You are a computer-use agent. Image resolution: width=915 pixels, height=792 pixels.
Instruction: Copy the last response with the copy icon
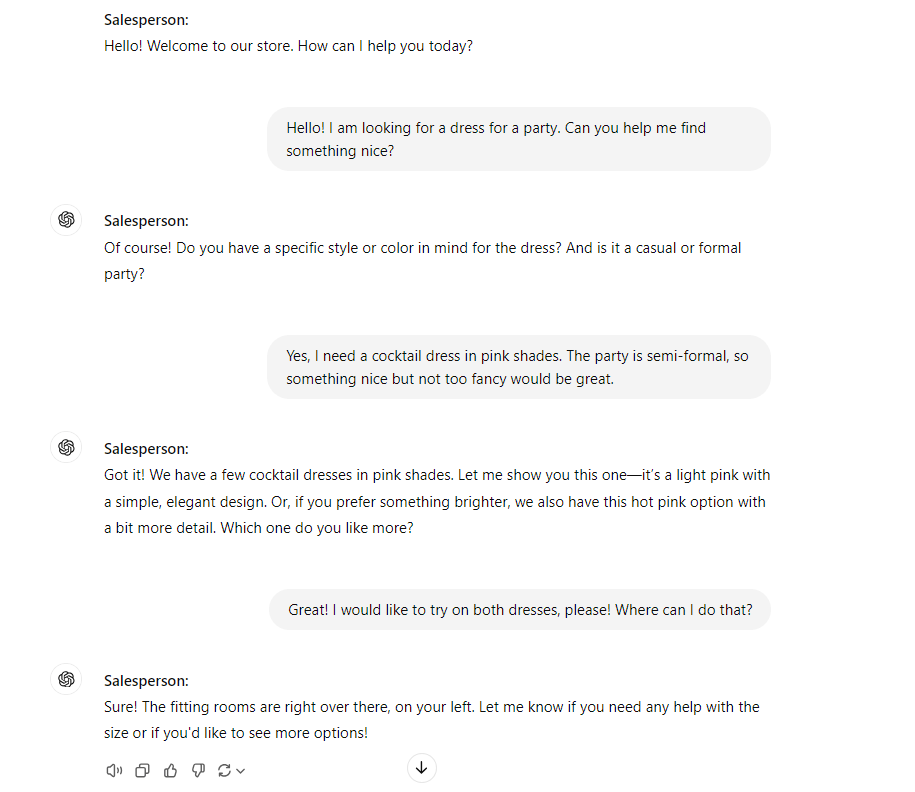142,770
